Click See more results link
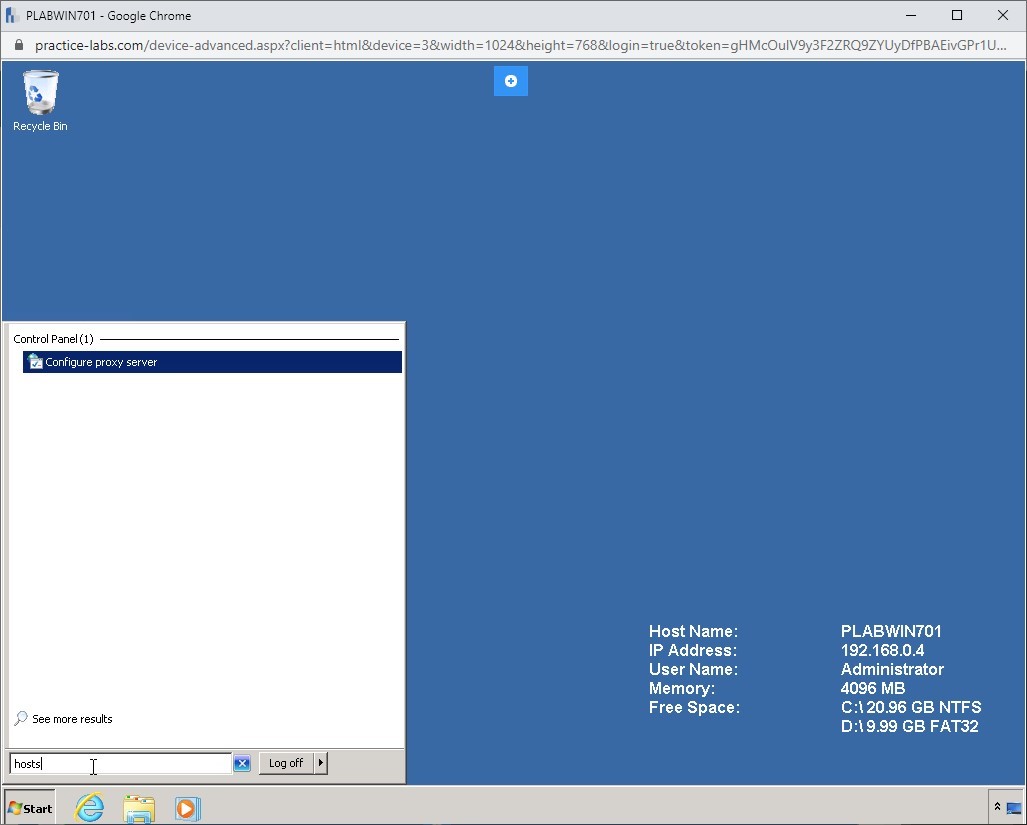 [x=72, y=719]
